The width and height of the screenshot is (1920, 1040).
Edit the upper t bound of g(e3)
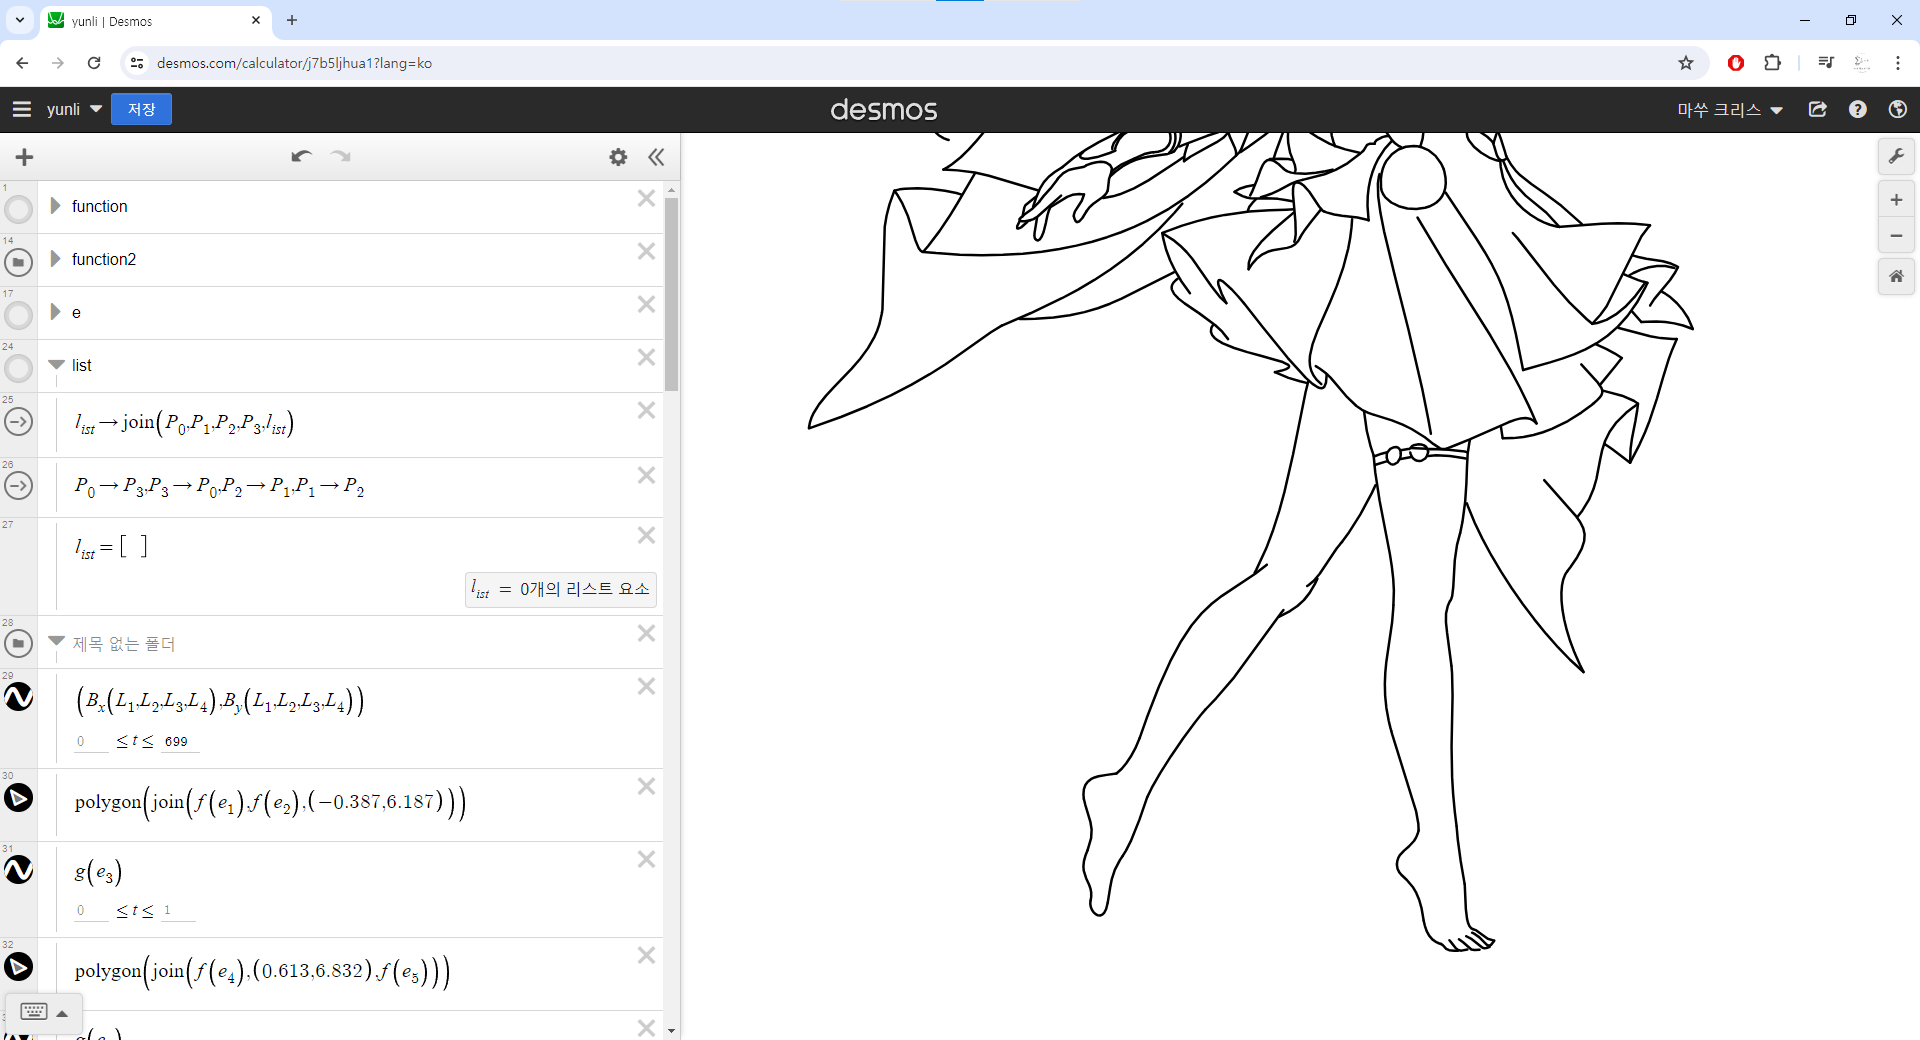177,910
